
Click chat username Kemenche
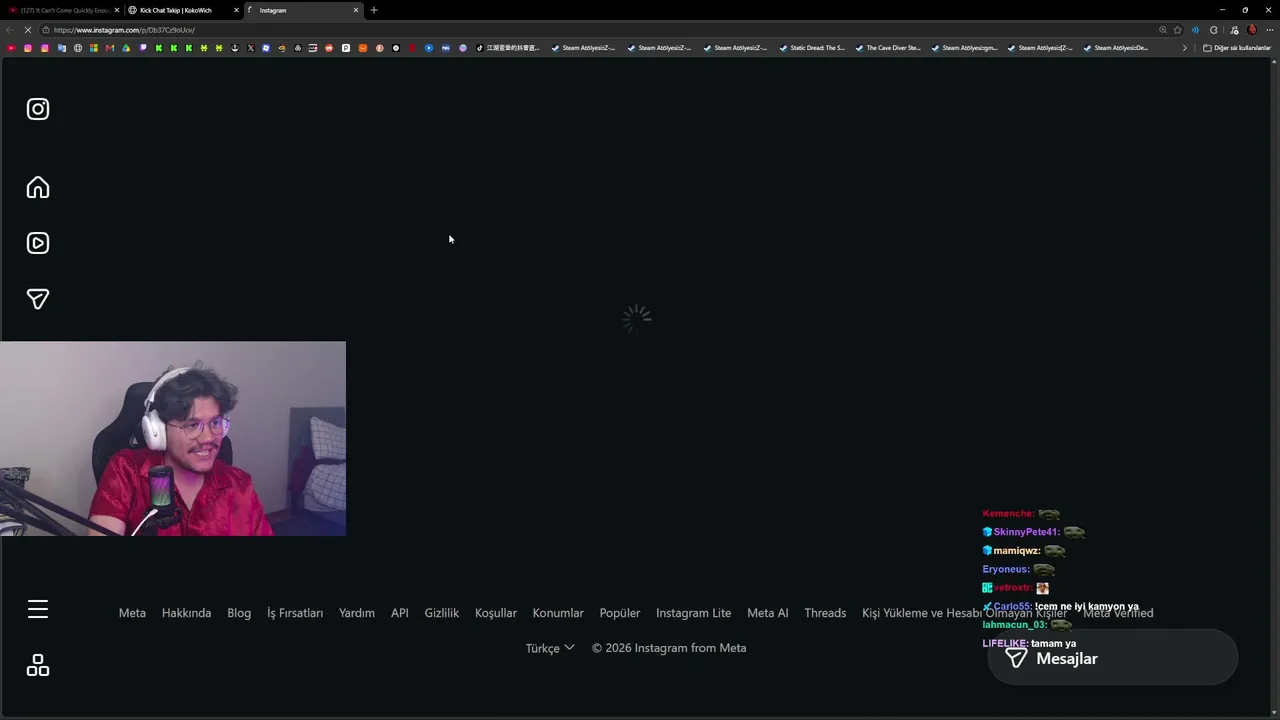click(x=1008, y=514)
